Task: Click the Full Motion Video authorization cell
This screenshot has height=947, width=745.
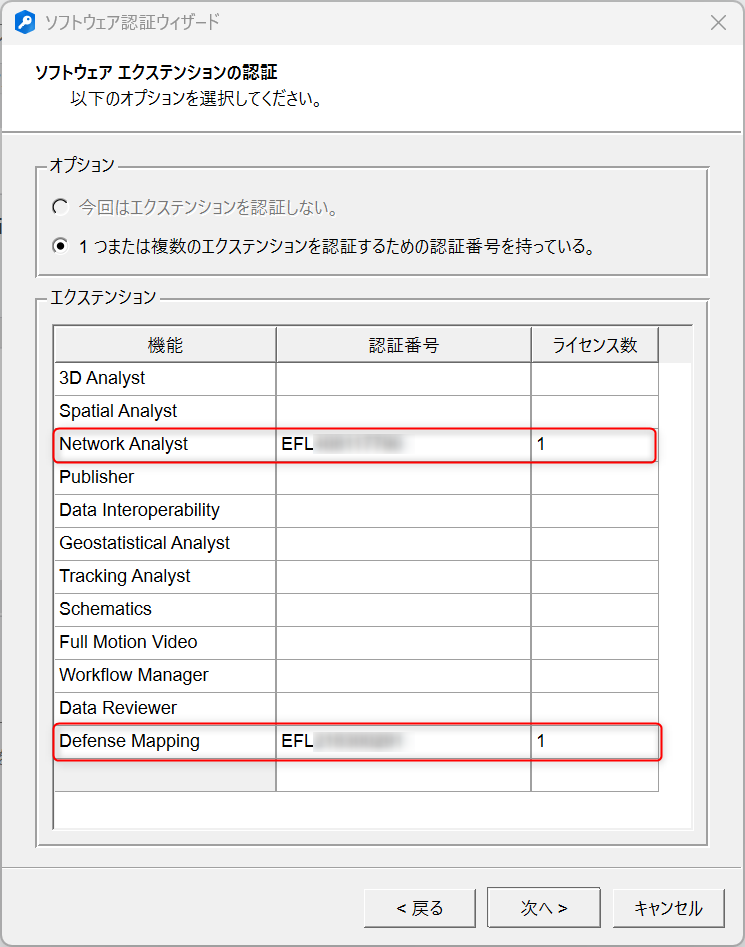Action: [x=403, y=642]
